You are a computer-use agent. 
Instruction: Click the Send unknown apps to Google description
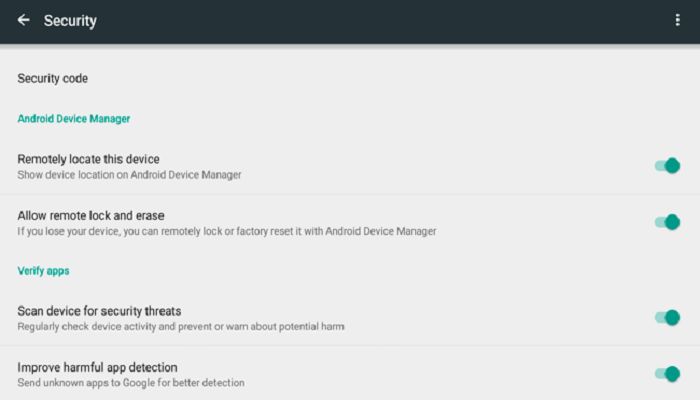point(131,383)
